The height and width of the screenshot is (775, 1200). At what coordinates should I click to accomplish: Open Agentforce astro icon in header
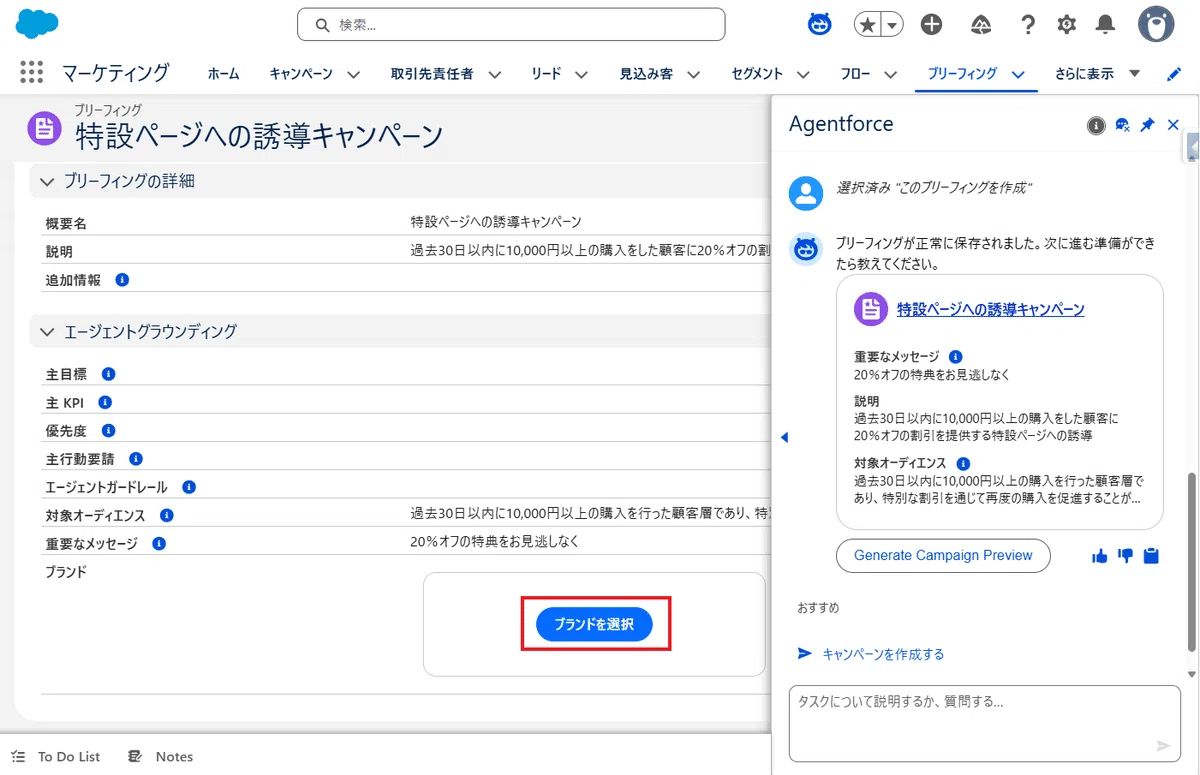pos(820,24)
